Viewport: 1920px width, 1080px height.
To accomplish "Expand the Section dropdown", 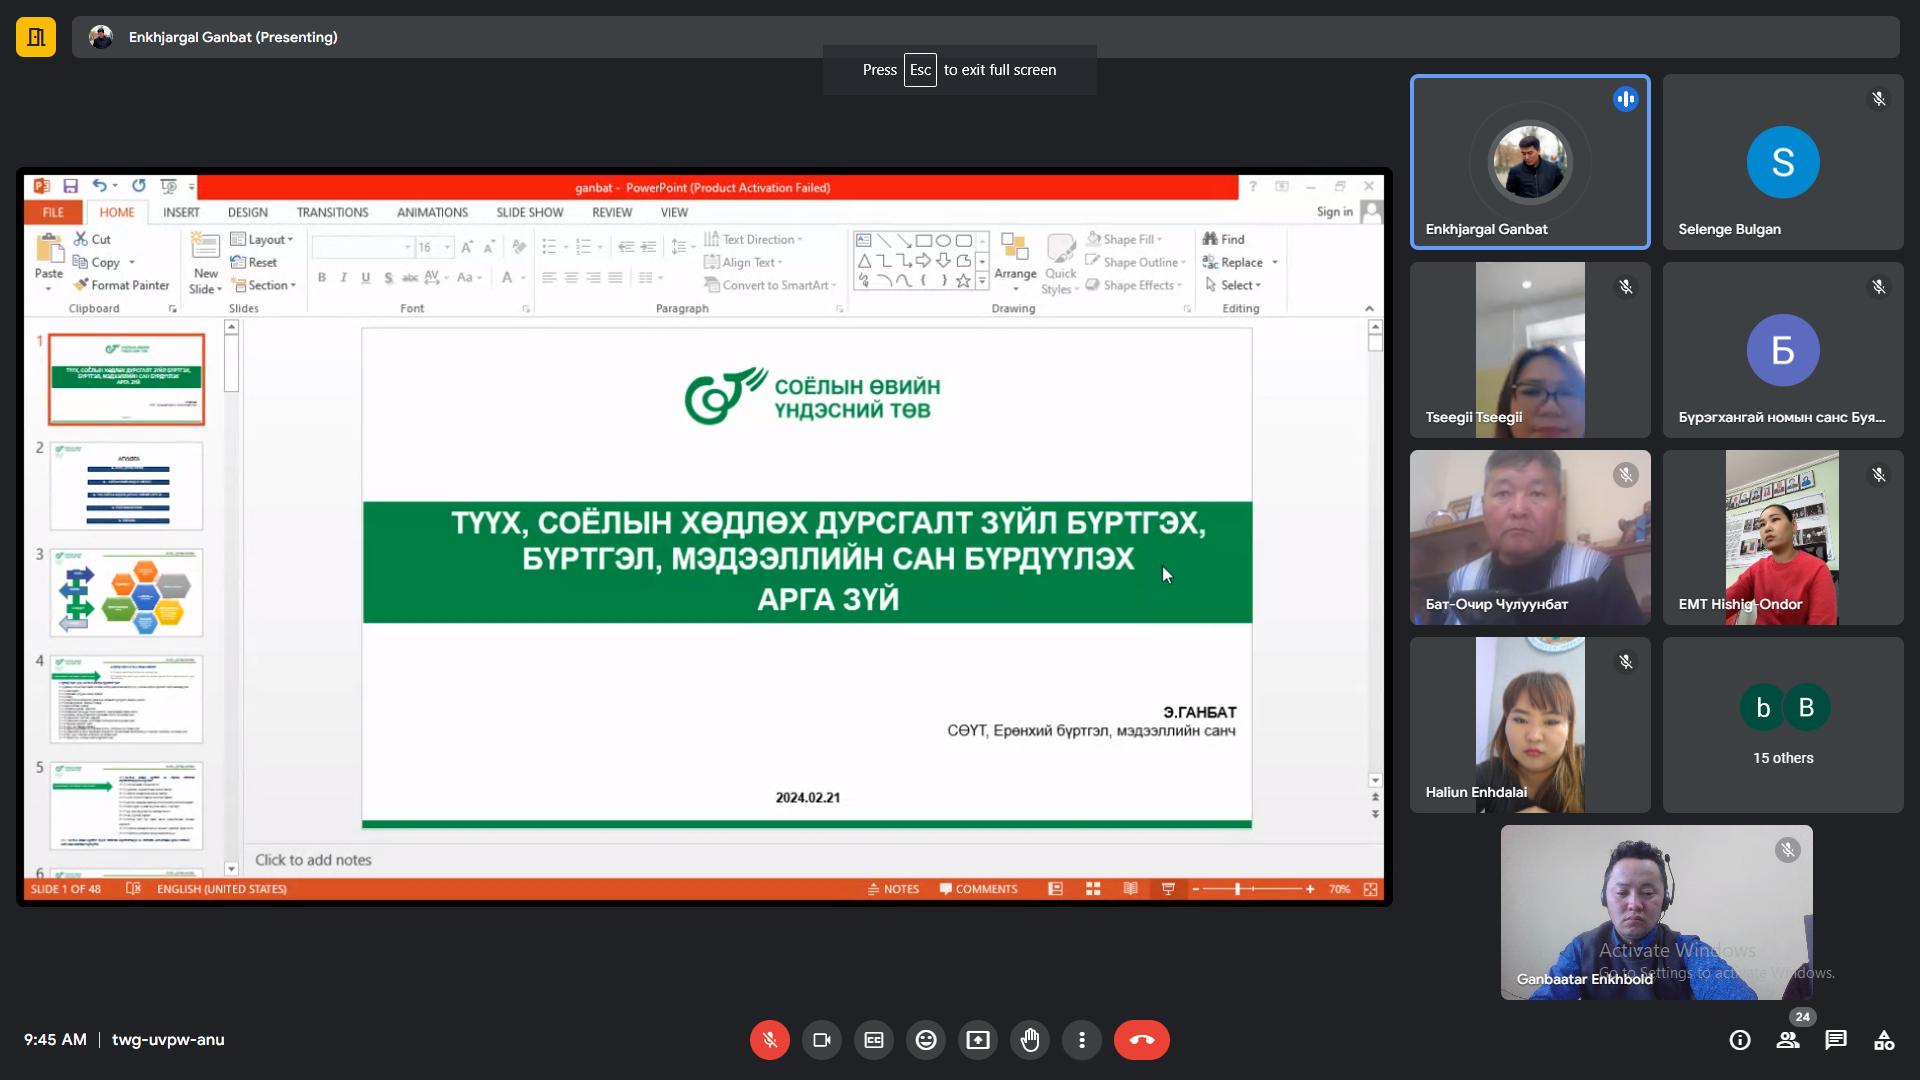I will [x=266, y=285].
